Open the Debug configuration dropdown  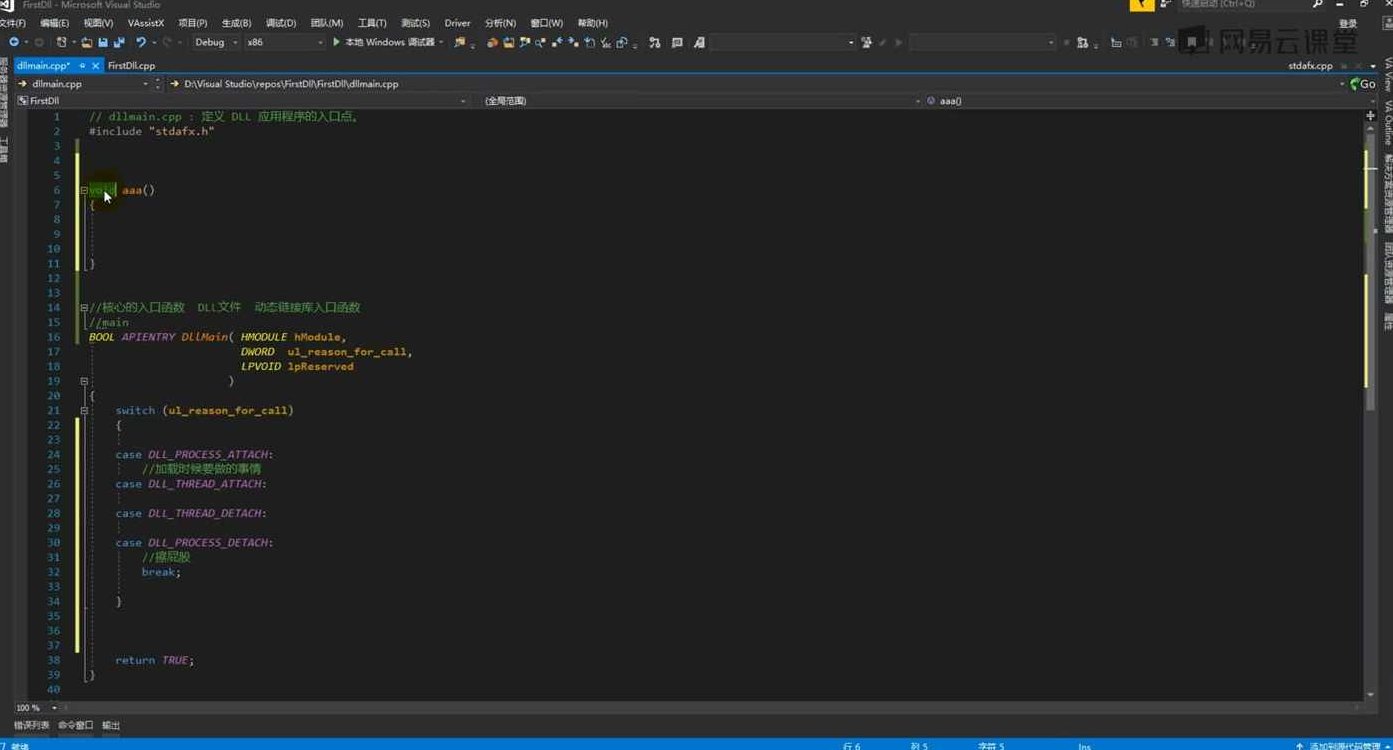point(235,43)
